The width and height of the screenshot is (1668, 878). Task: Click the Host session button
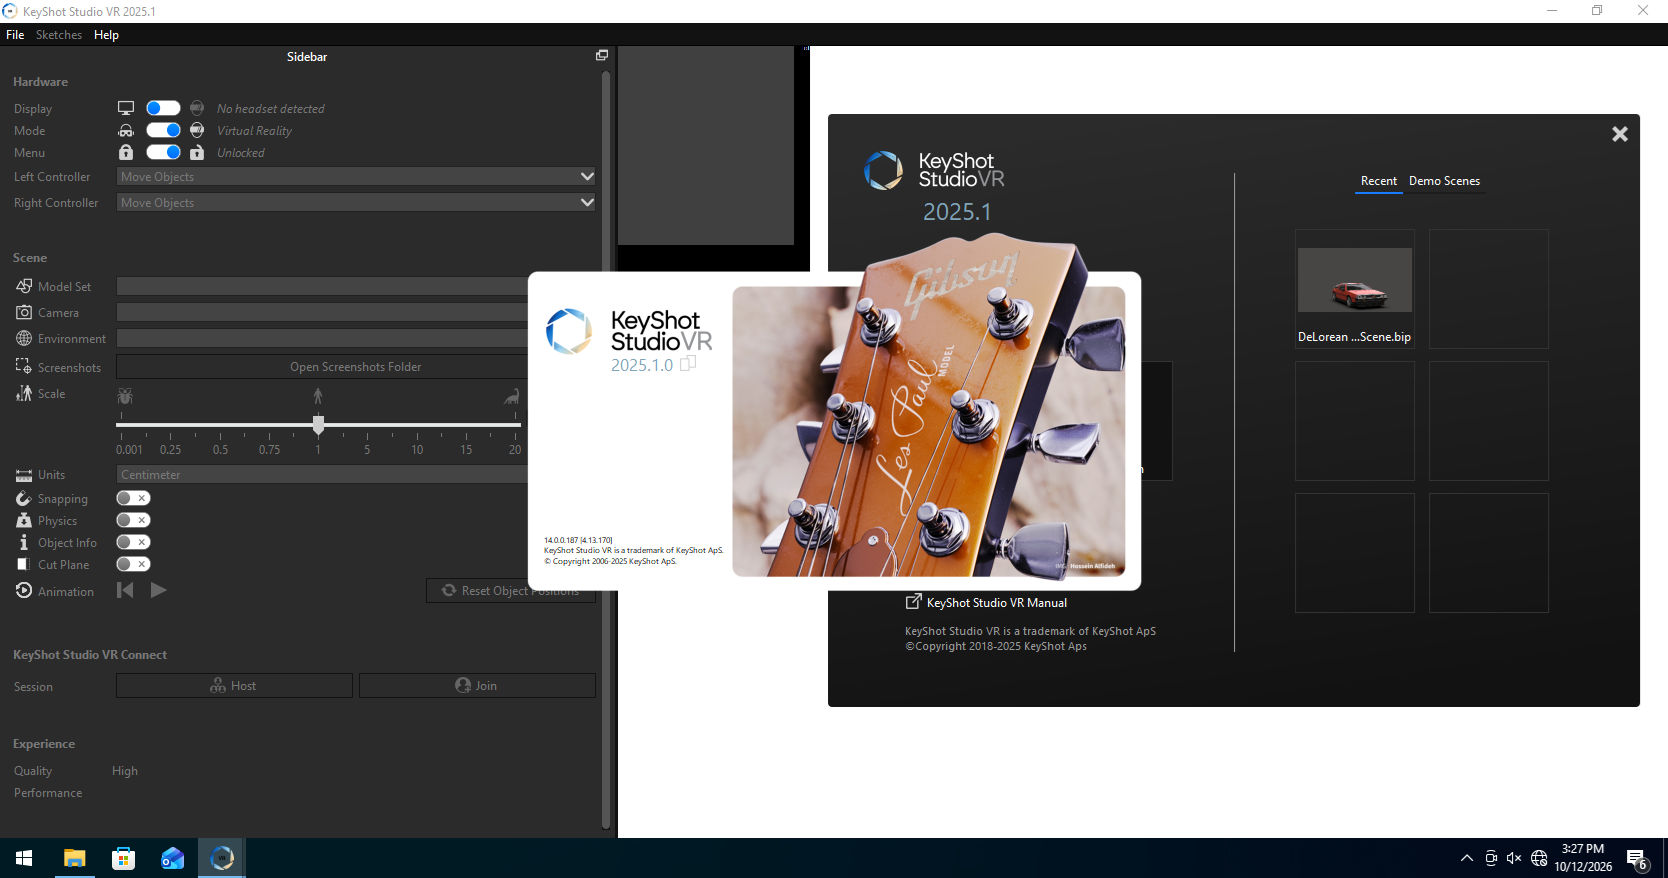click(x=234, y=685)
